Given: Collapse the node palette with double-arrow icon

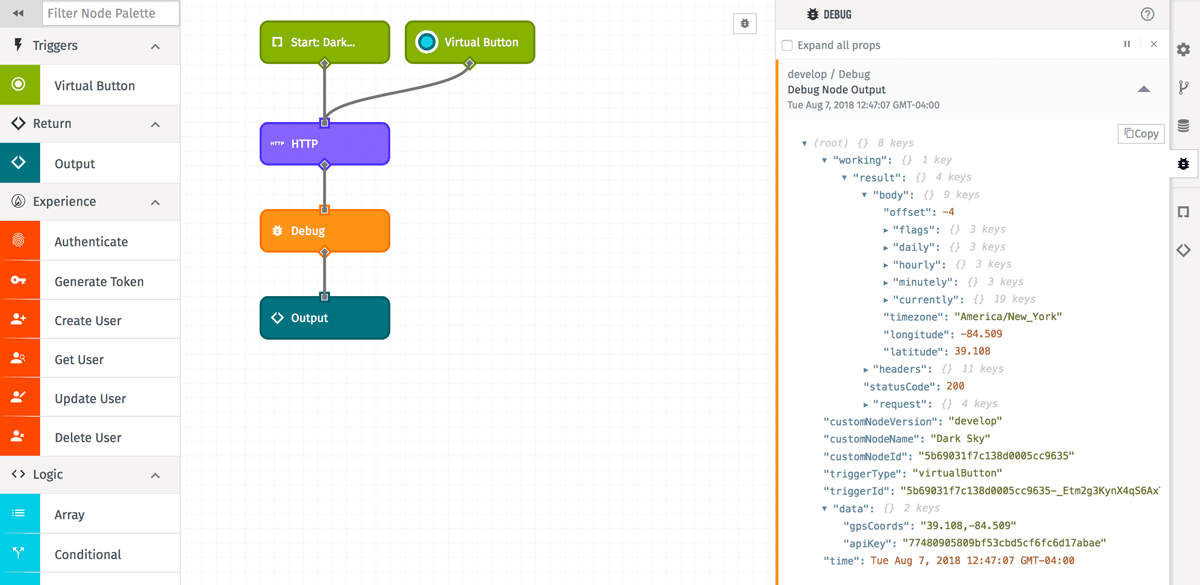Looking at the screenshot, I should point(18,14).
